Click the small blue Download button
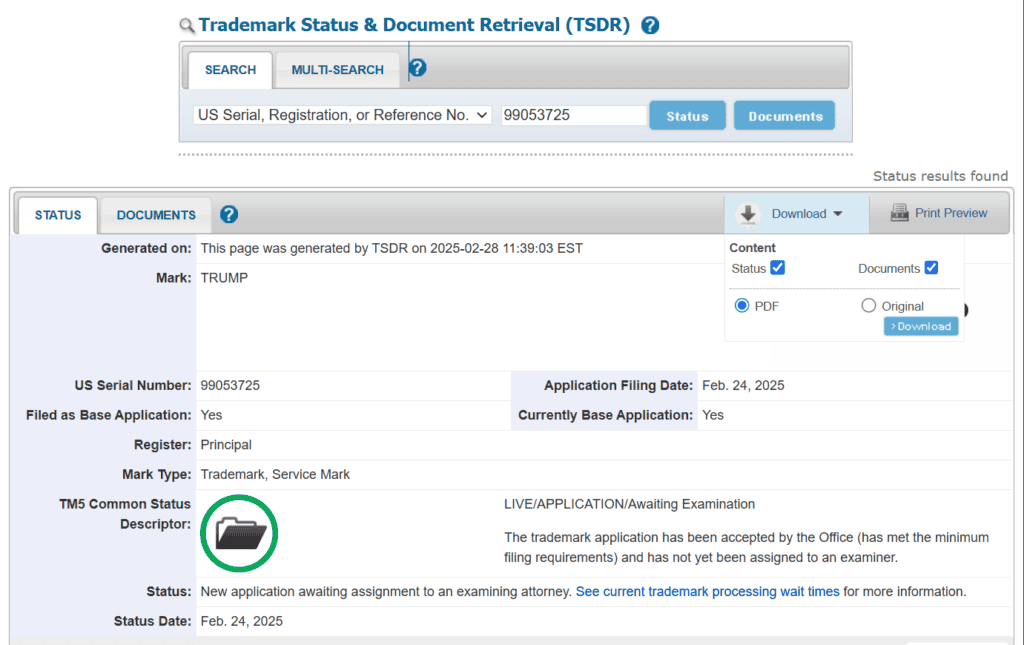This screenshot has width=1024, height=645. pos(921,326)
